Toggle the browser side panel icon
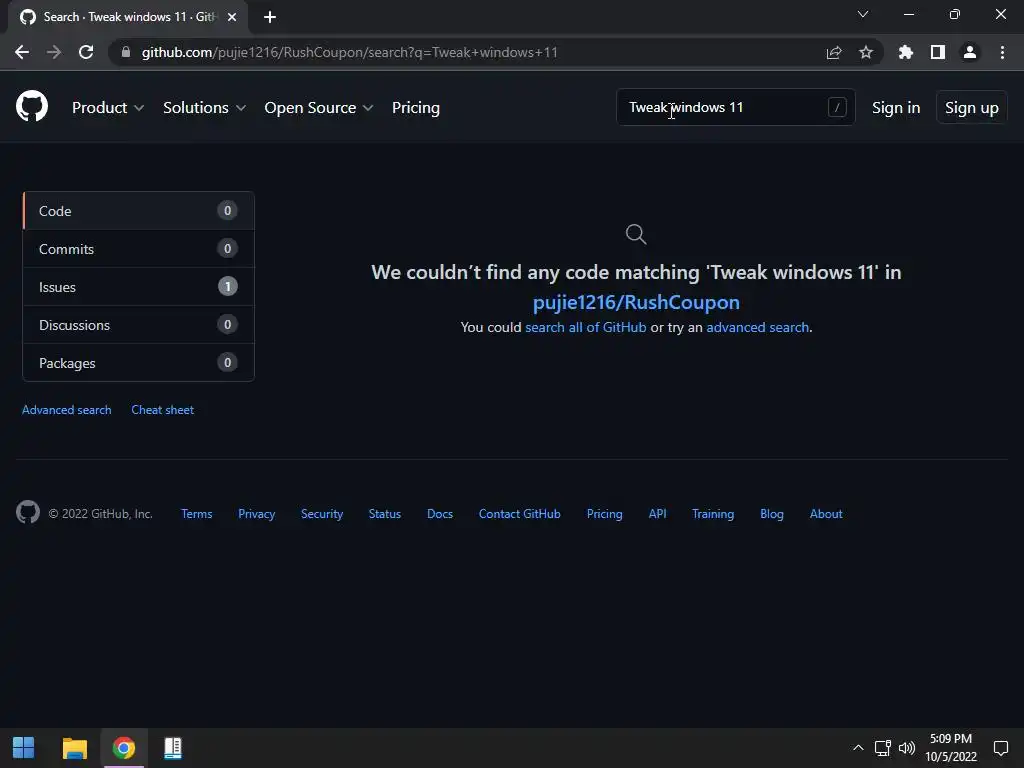 click(x=938, y=52)
